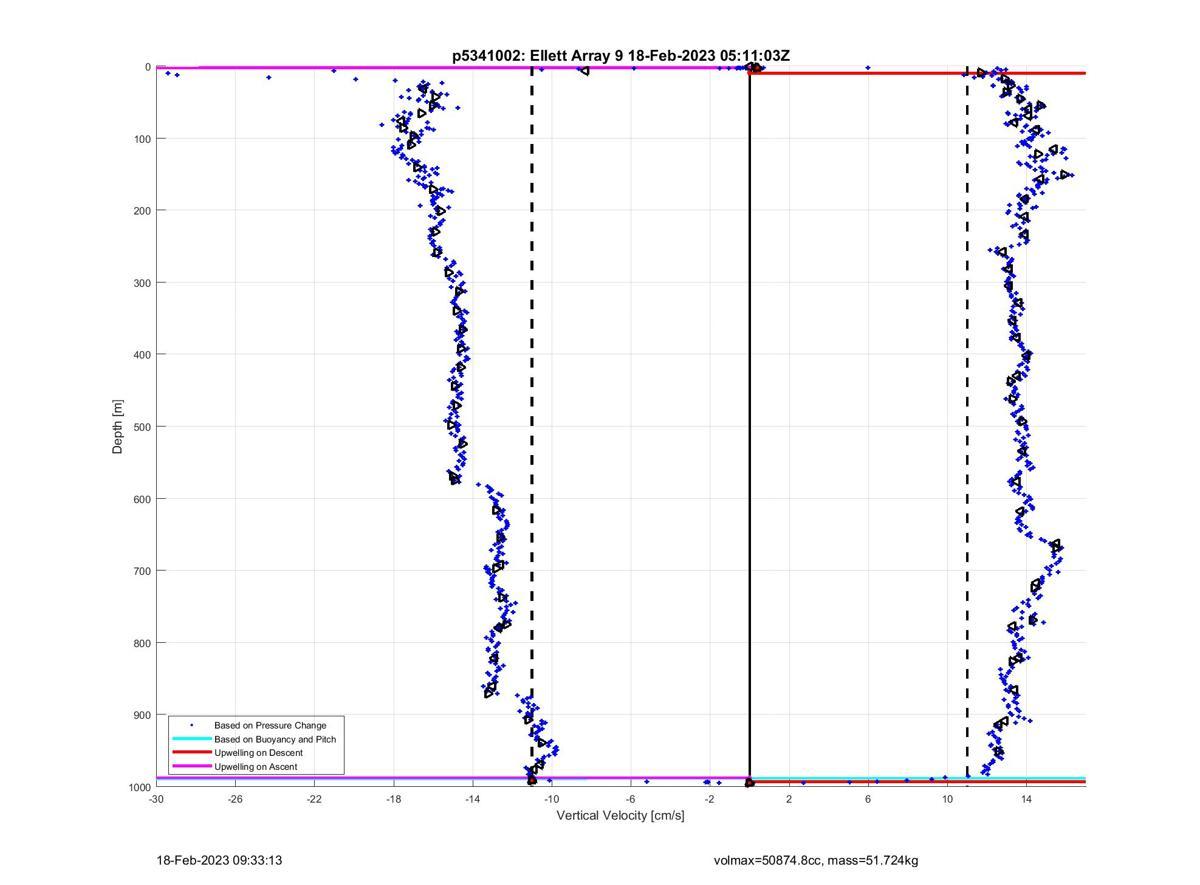Image resolution: width=1200 pixels, height=885 pixels.
Task: Click the 'Depth [m]' axis label
Action: [x=118, y=427]
